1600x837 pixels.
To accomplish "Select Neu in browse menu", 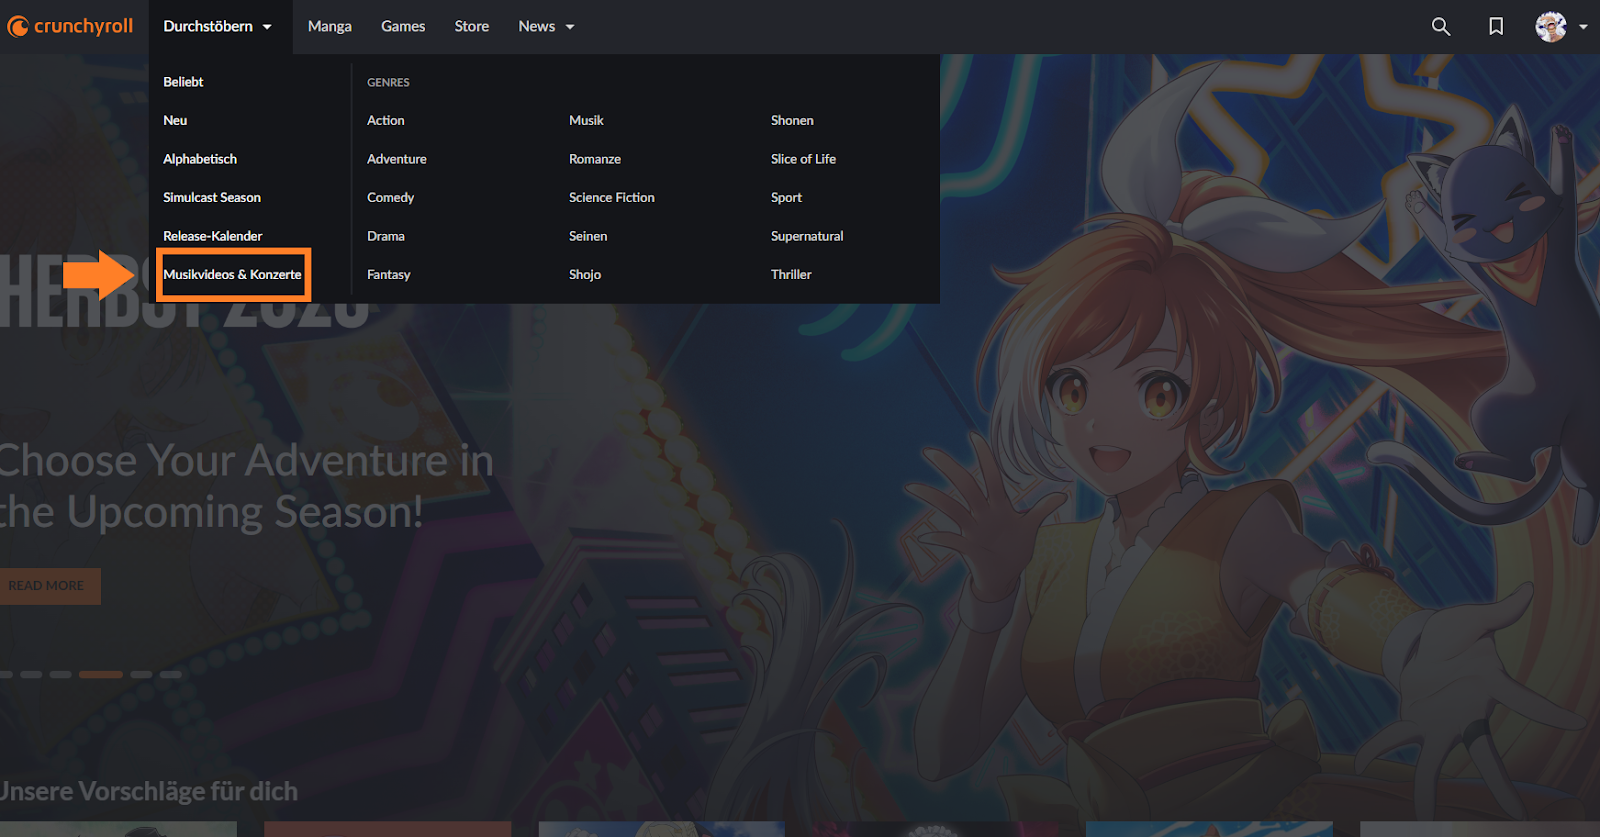I will (175, 120).
